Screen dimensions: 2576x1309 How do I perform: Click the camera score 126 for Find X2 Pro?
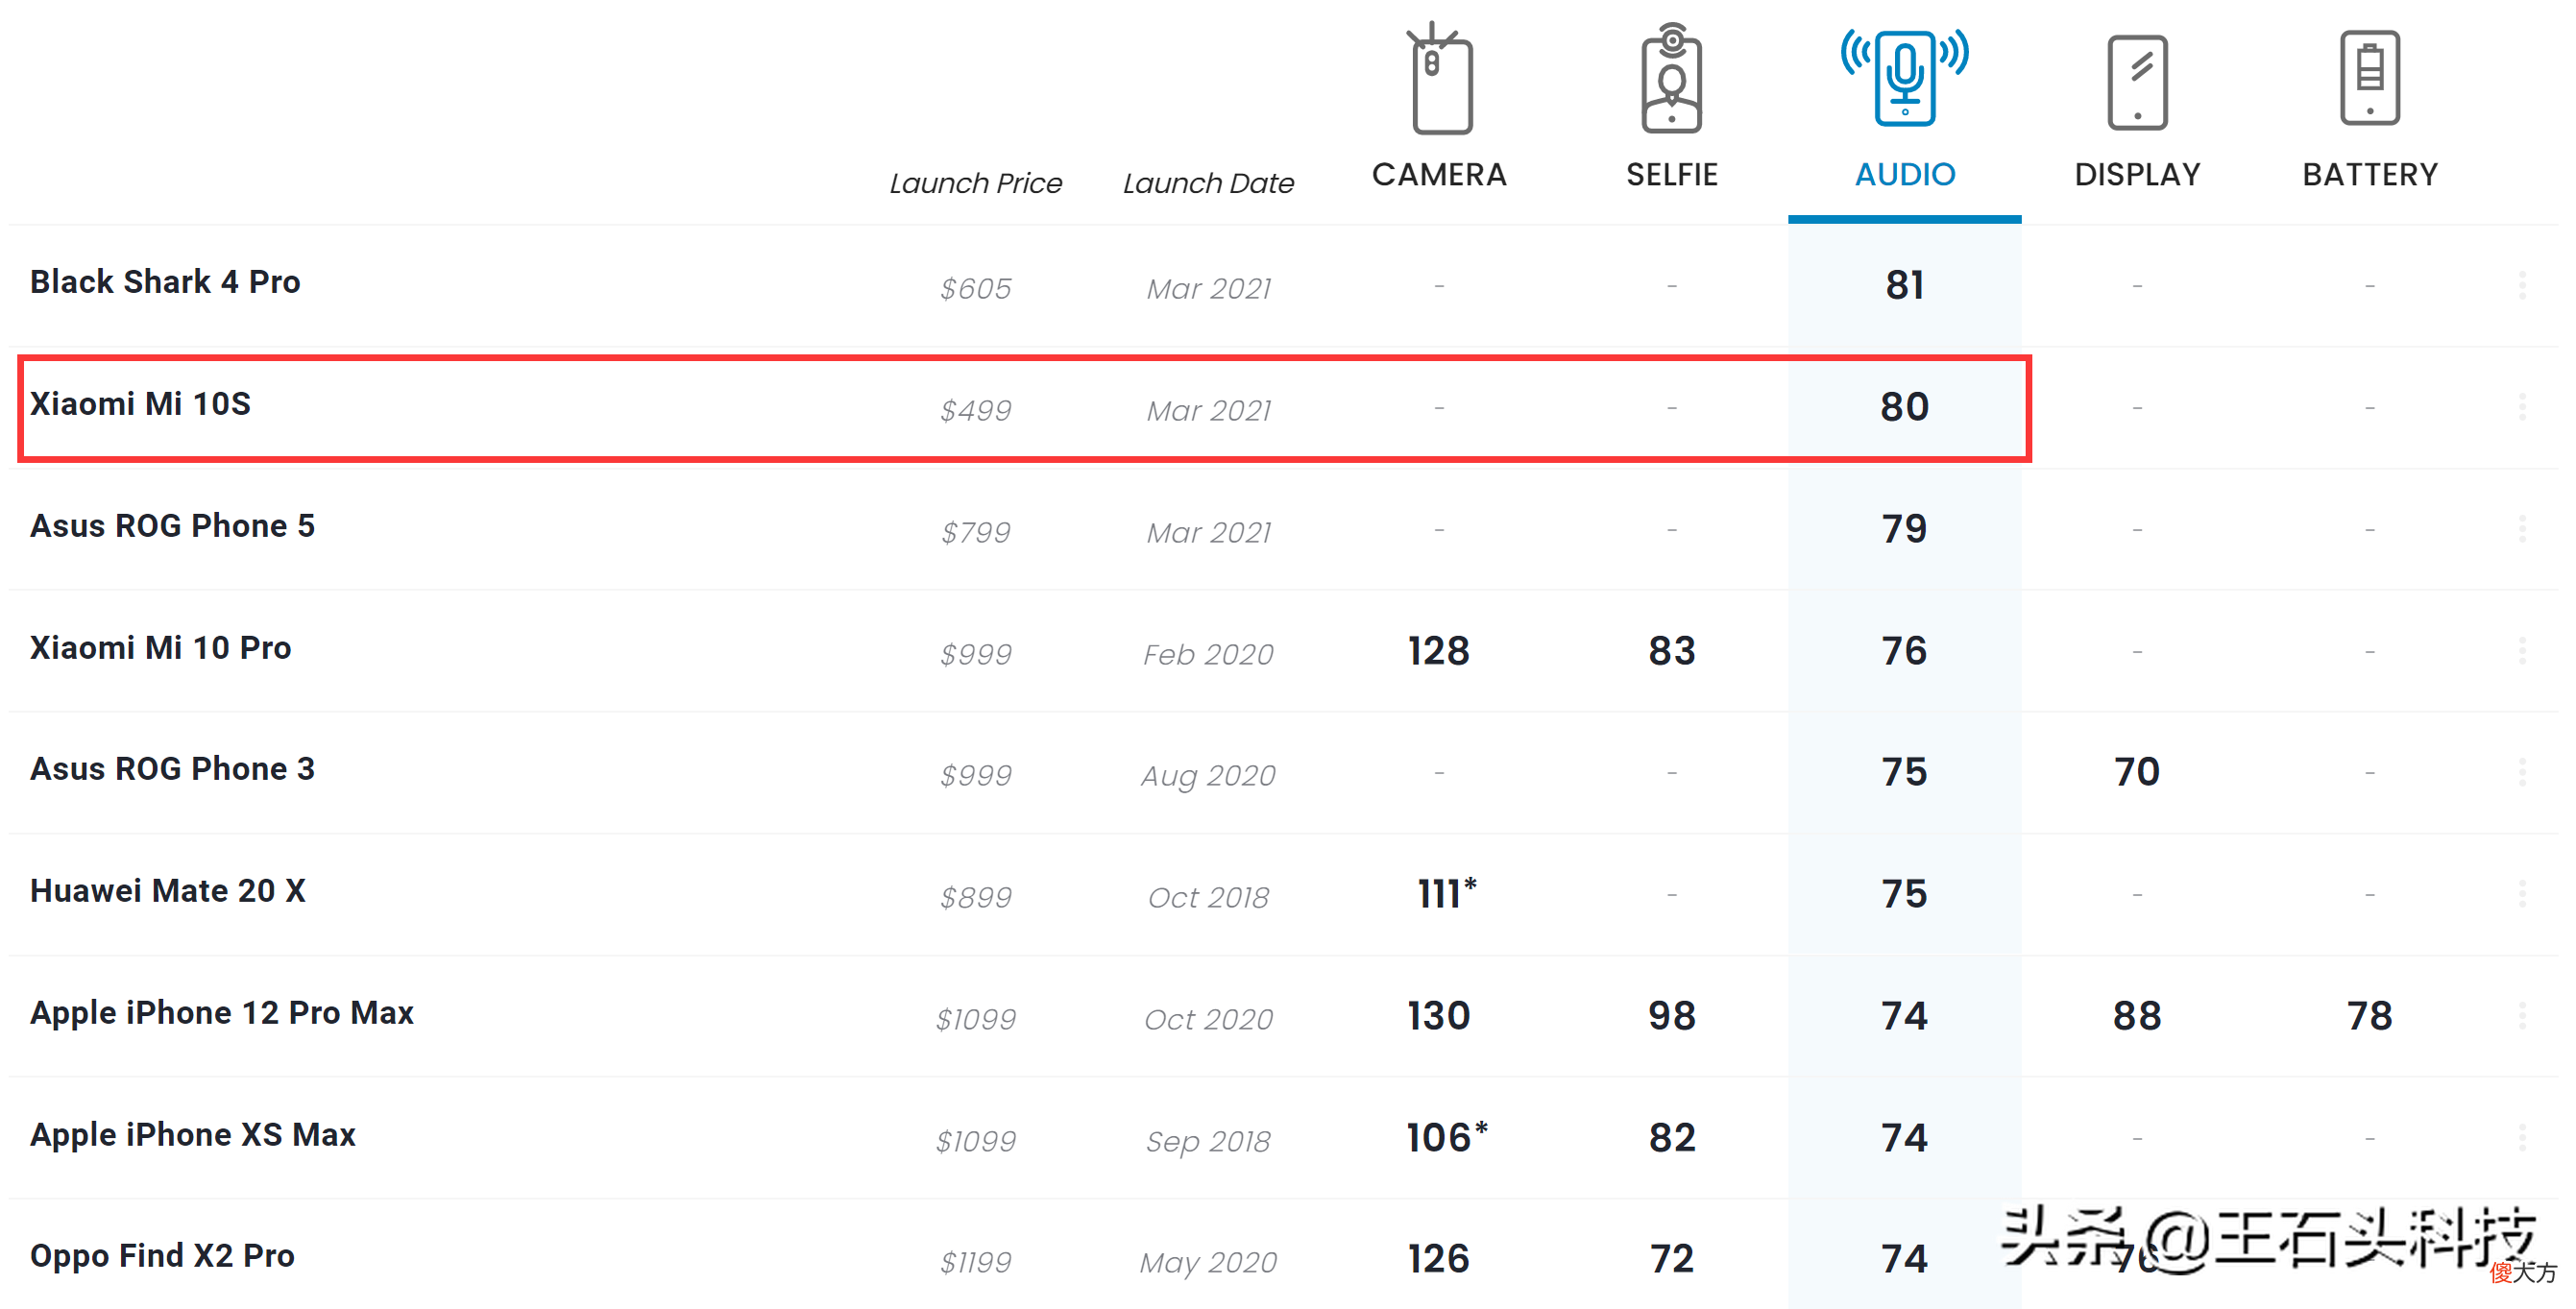pos(1439,1259)
